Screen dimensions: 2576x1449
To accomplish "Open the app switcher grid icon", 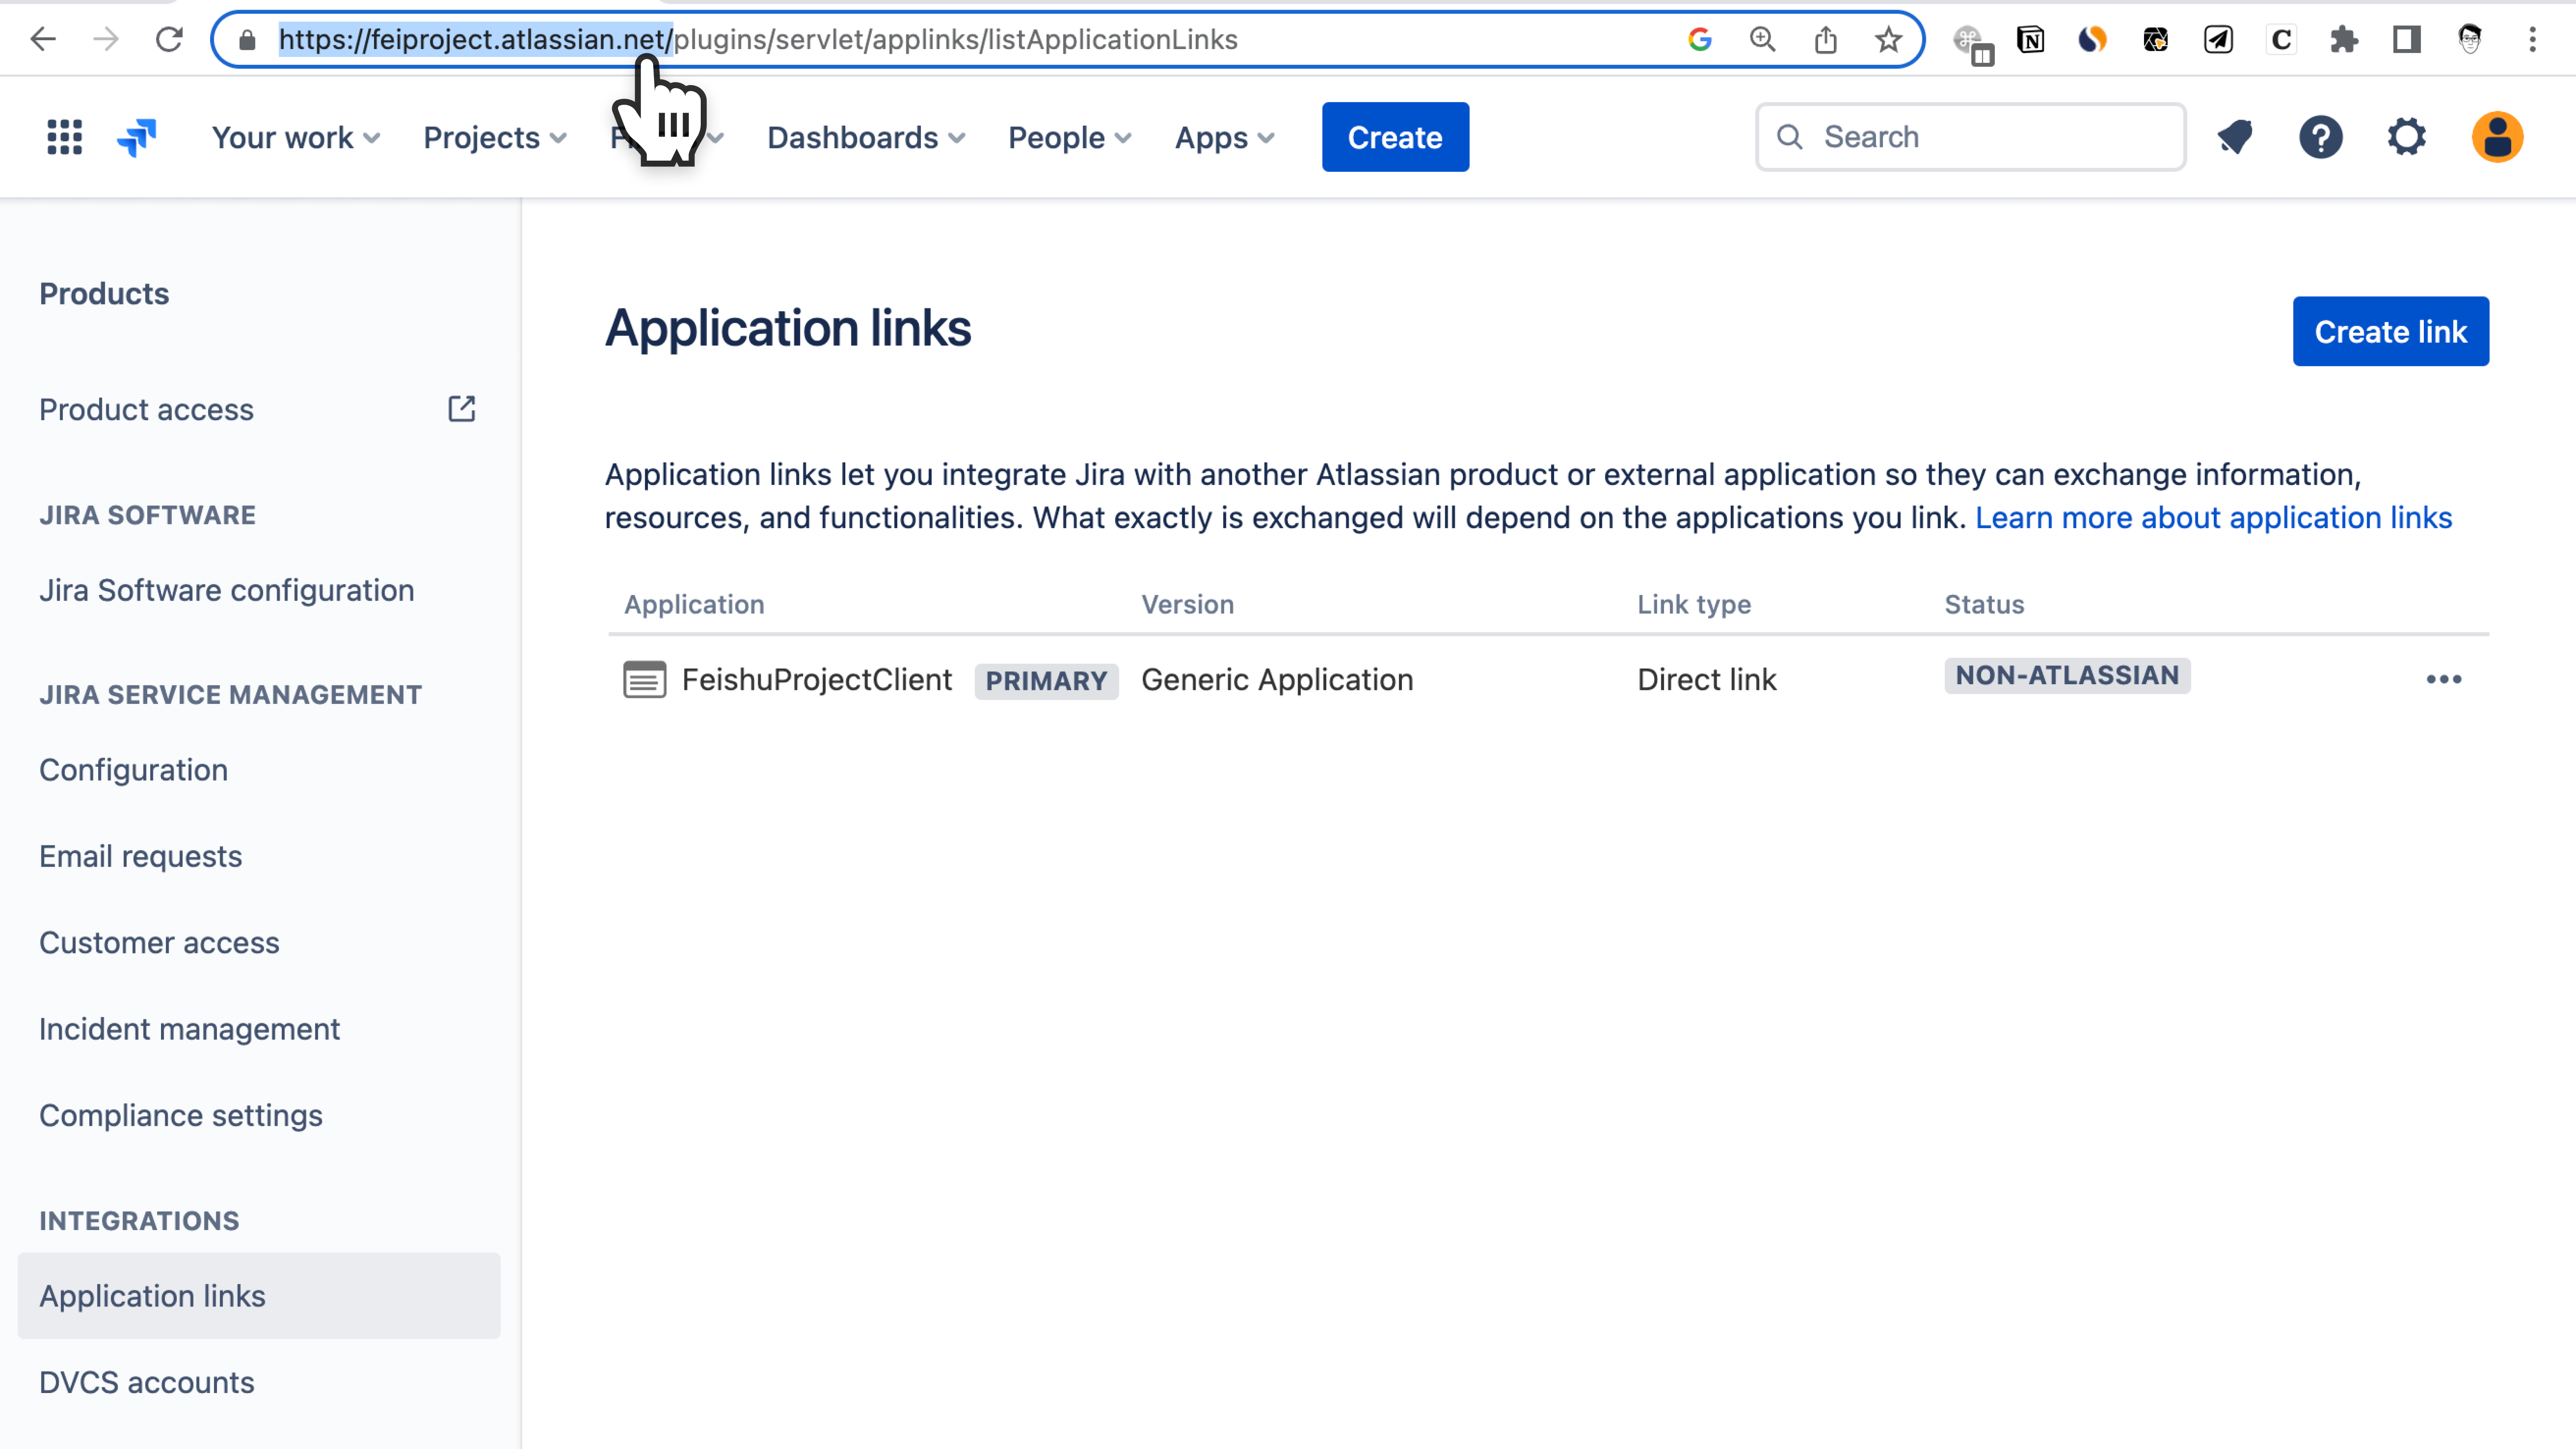I will (65, 137).
